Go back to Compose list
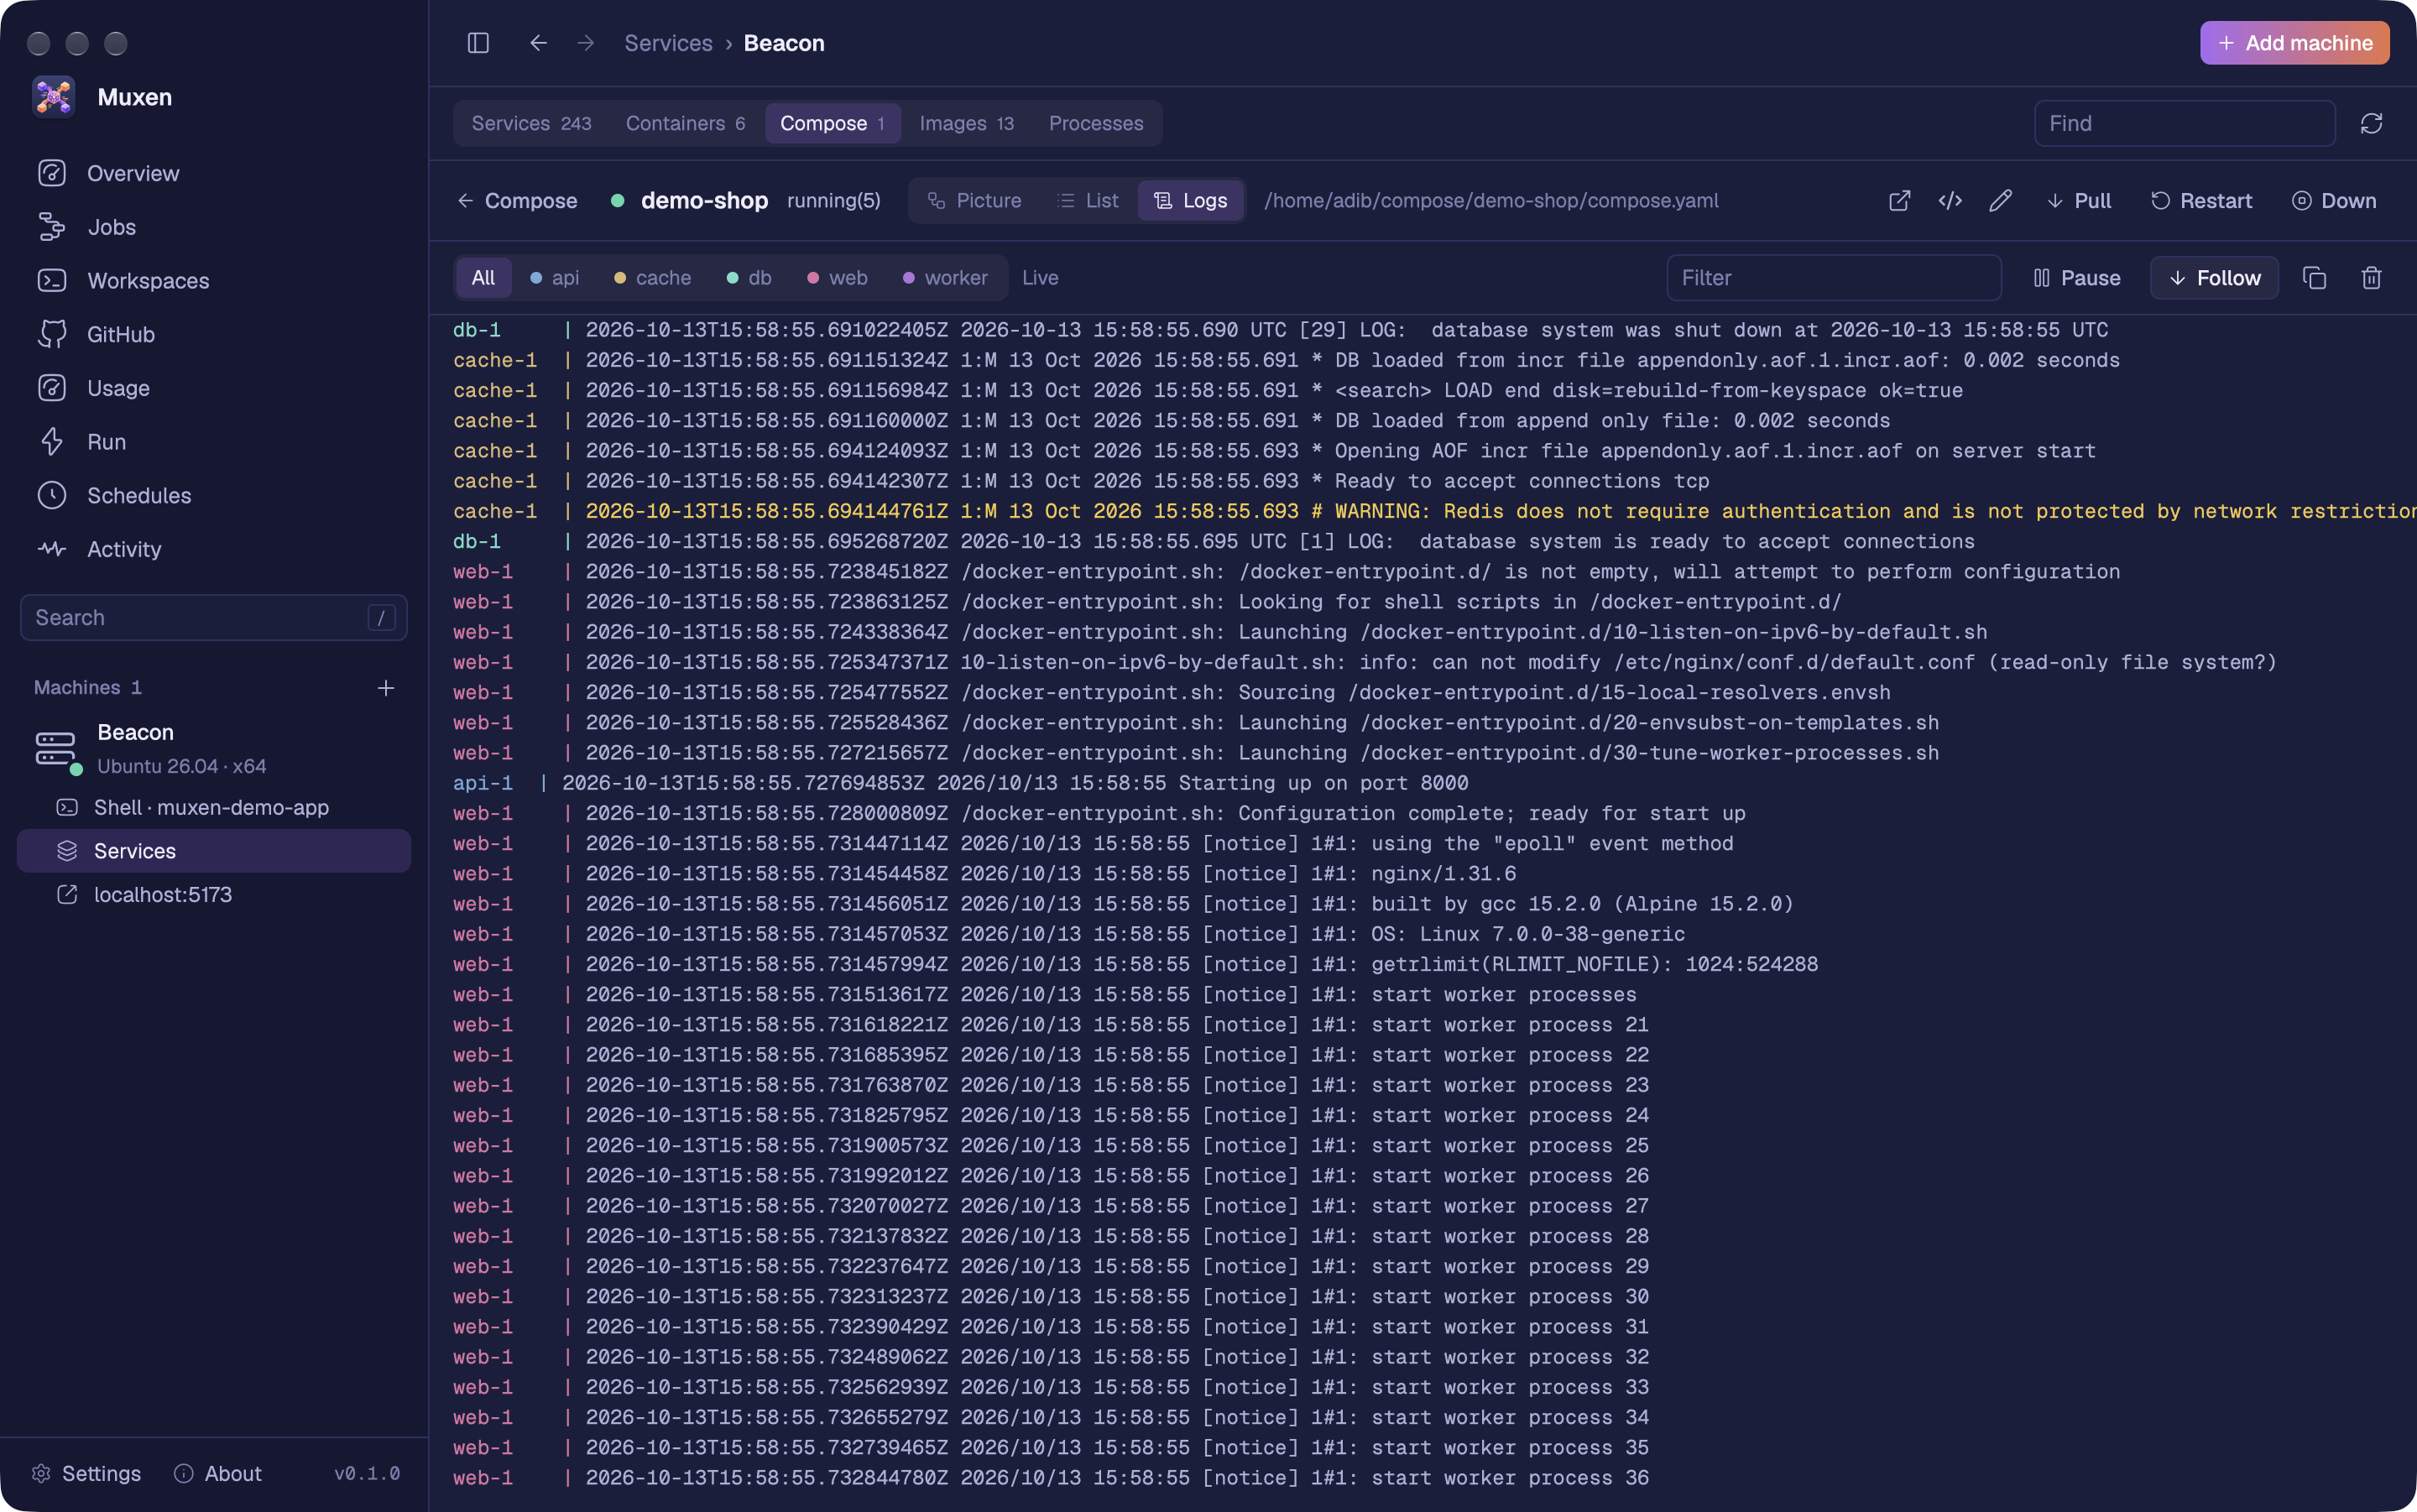Viewport: 2417px width, 1512px height. (517, 201)
